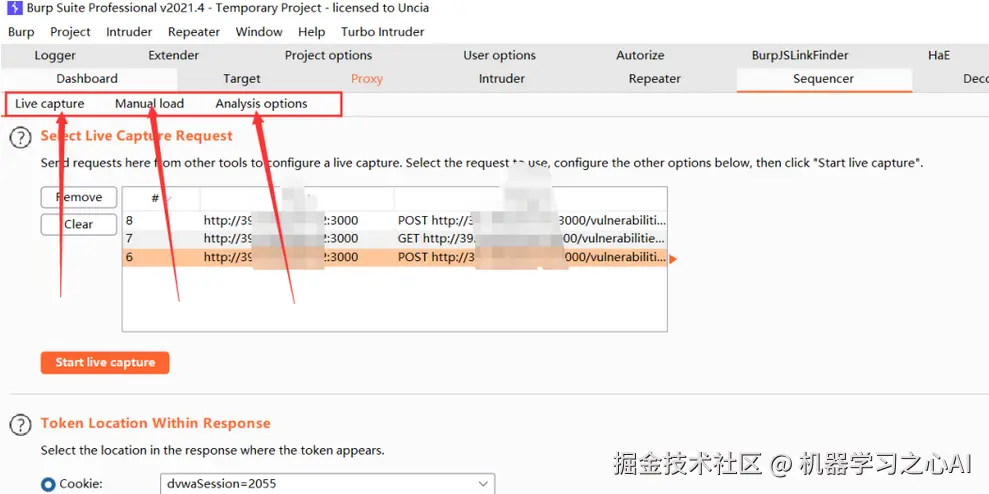Click the Select Live Capture Request heading
Viewport: 989px width, 494px height.
pyautogui.click(x=137, y=136)
